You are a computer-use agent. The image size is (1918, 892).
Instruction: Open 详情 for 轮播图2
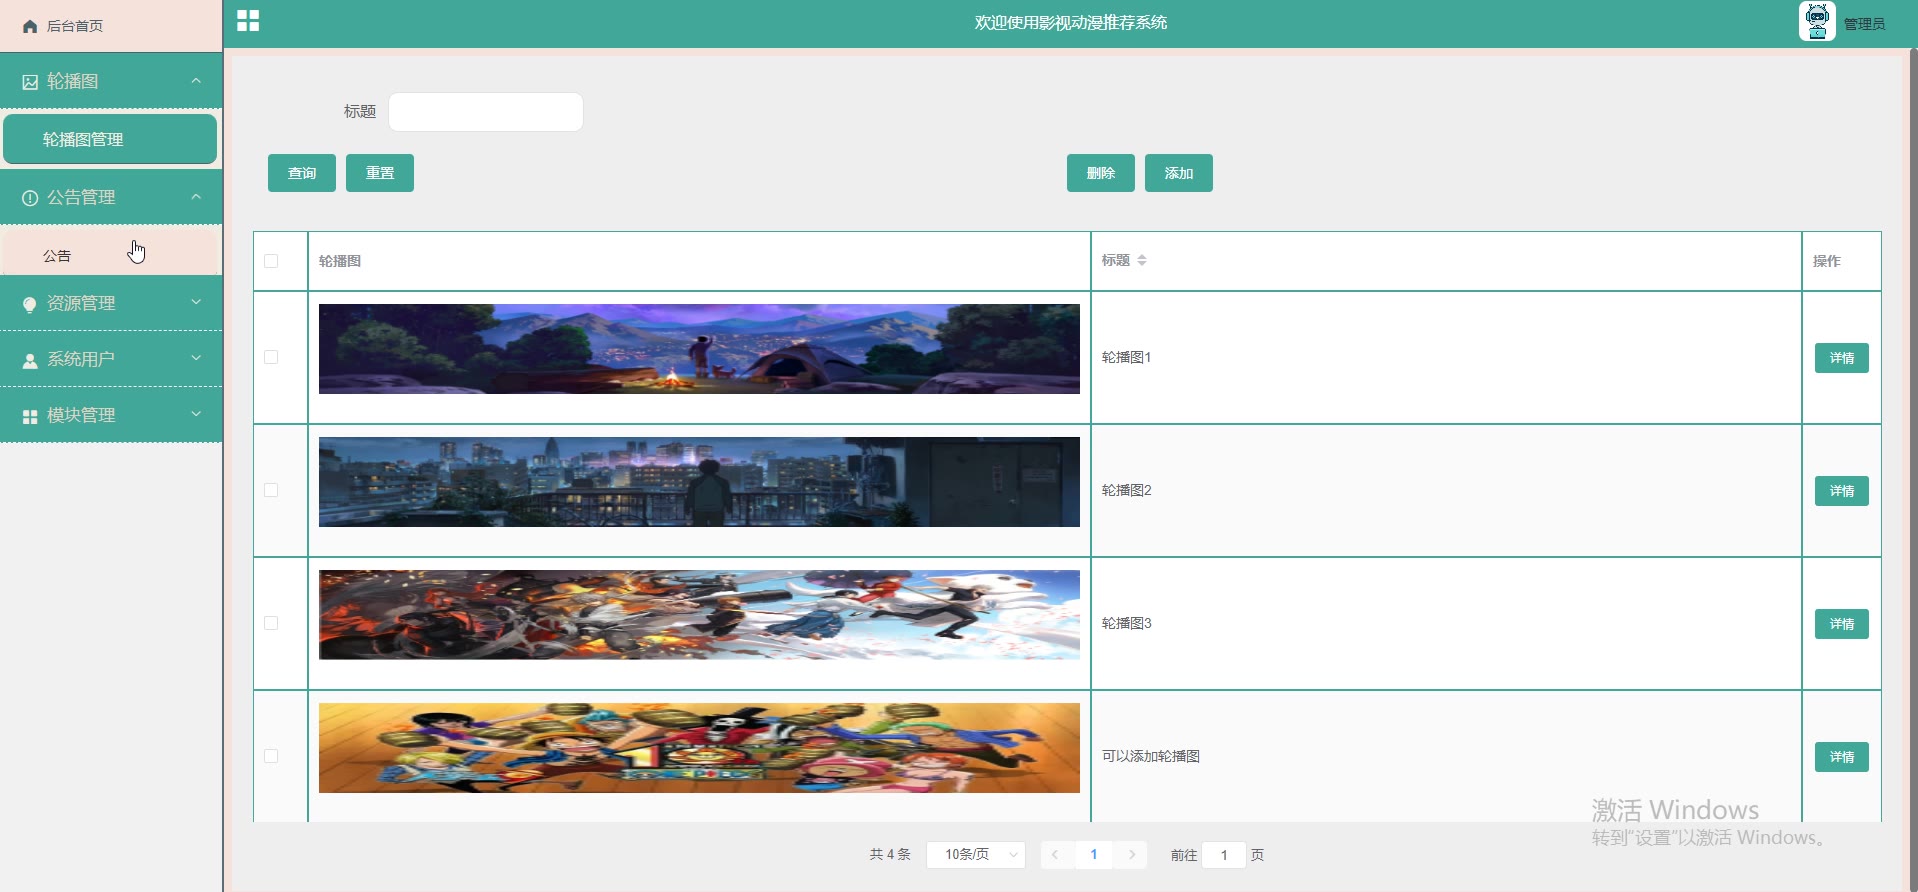pyautogui.click(x=1842, y=491)
